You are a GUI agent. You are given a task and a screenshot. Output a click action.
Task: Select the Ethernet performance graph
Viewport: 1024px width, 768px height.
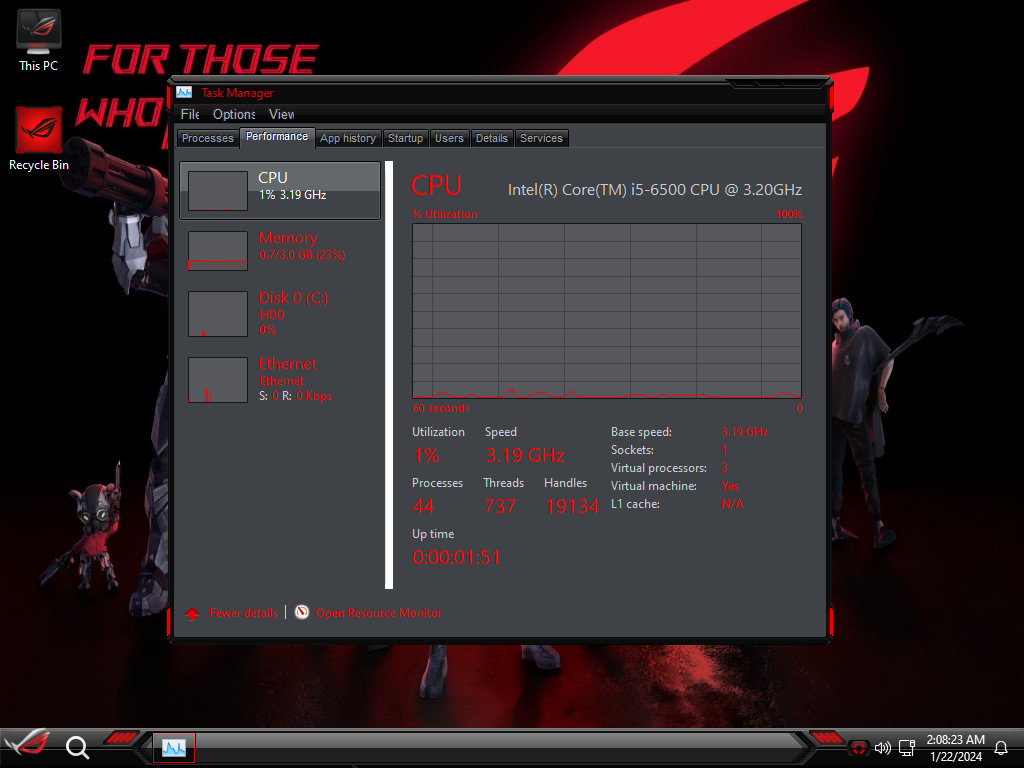218,380
